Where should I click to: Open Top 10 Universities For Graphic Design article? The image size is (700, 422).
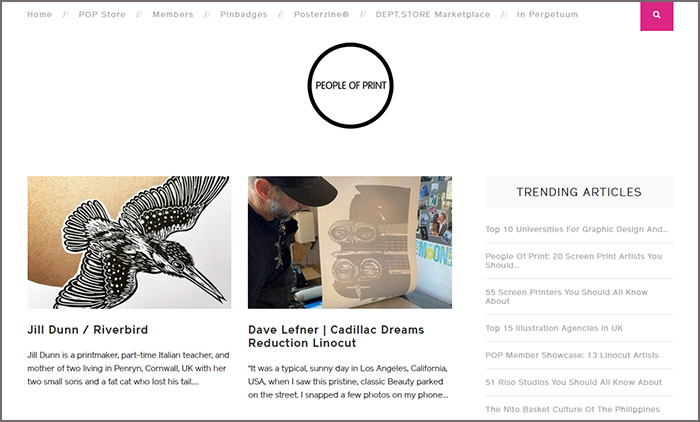point(577,229)
